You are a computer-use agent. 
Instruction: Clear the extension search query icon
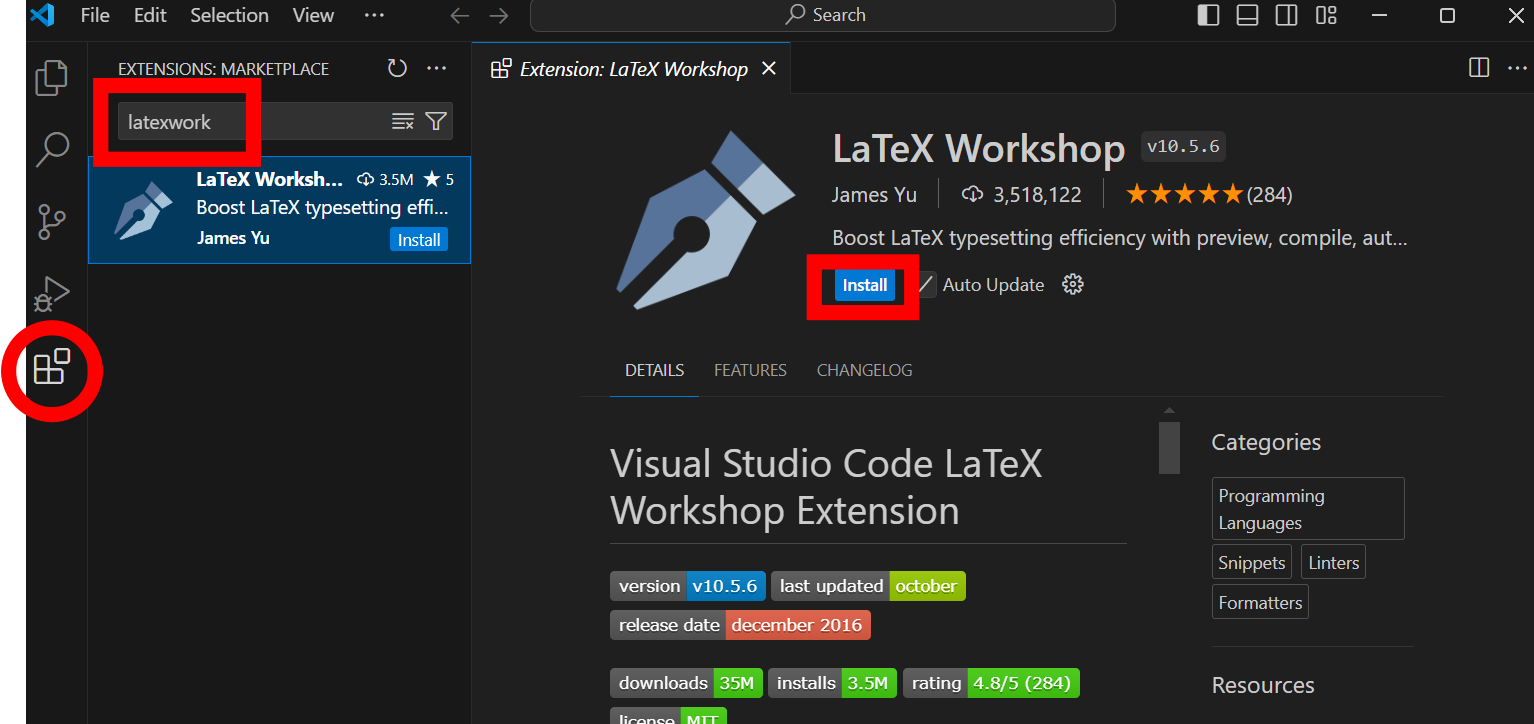[x=403, y=120]
